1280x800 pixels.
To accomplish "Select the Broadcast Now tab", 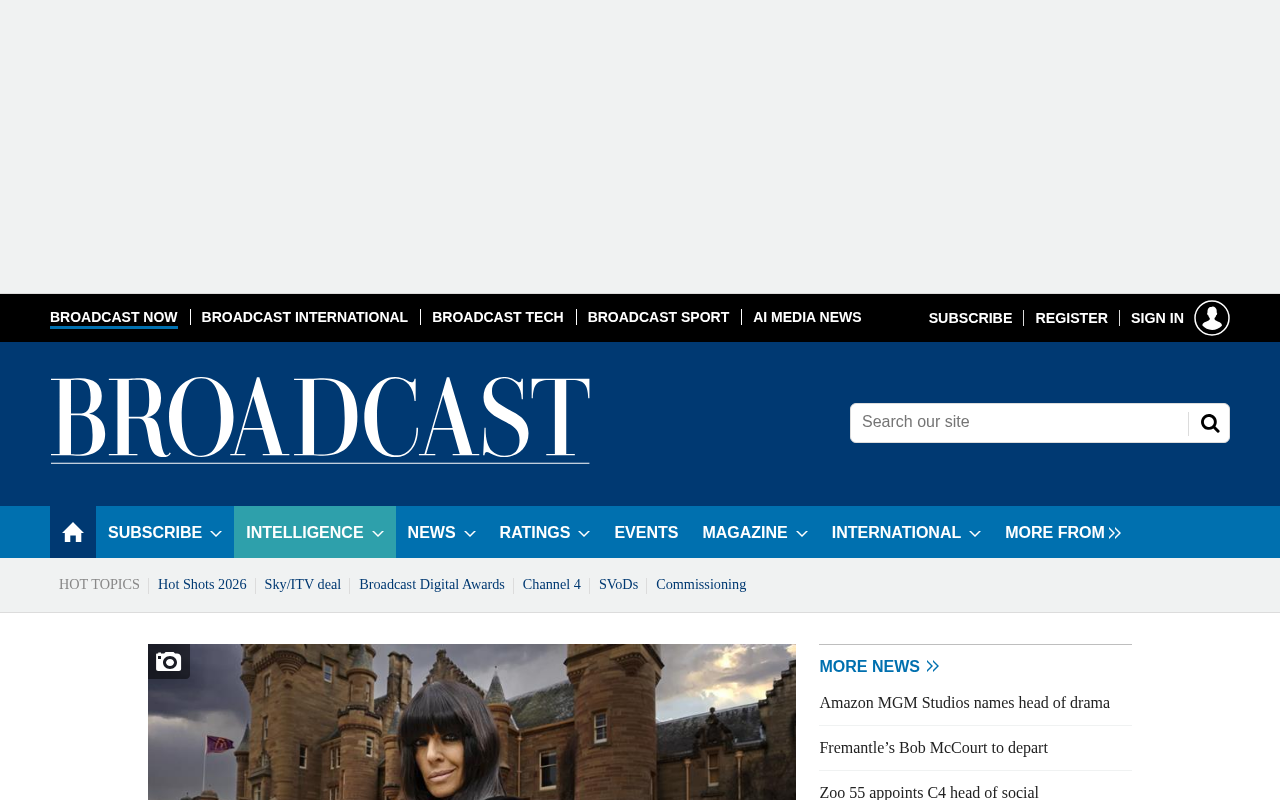I will click(x=114, y=317).
